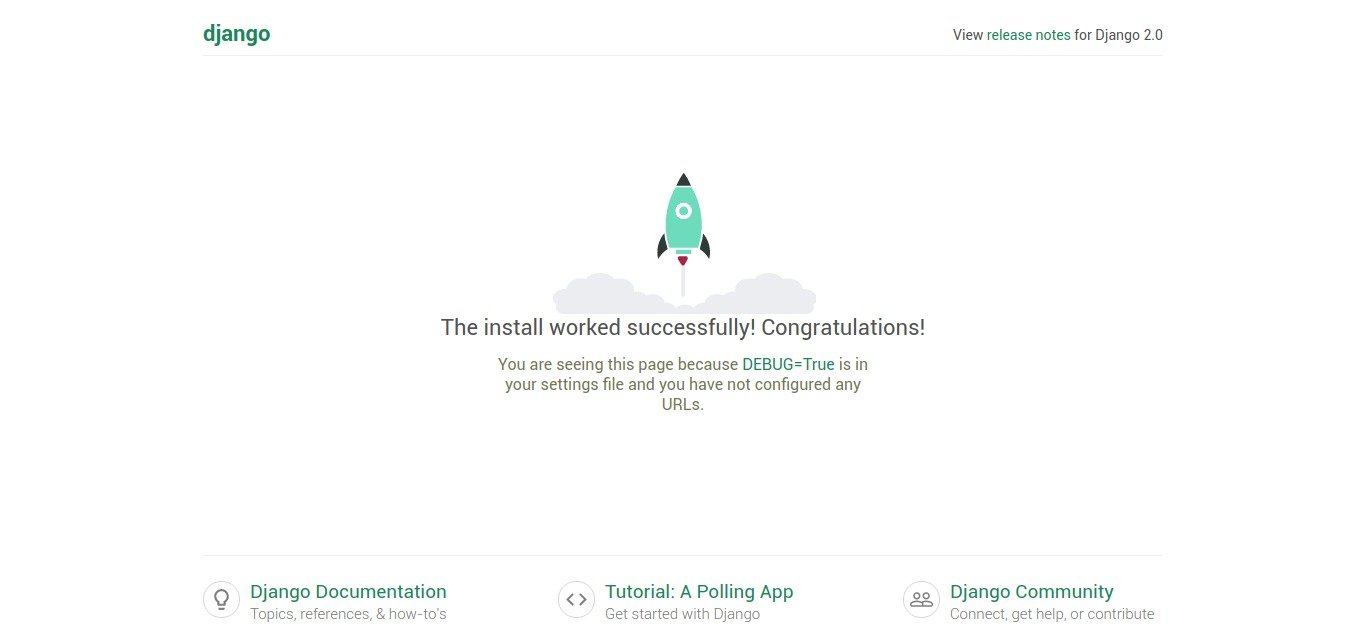Click the lightbulb icon beside Django Documentation
Image resolution: width=1351 pixels, height=631 pixels.
pyautogui.click(x=221, y=600)
